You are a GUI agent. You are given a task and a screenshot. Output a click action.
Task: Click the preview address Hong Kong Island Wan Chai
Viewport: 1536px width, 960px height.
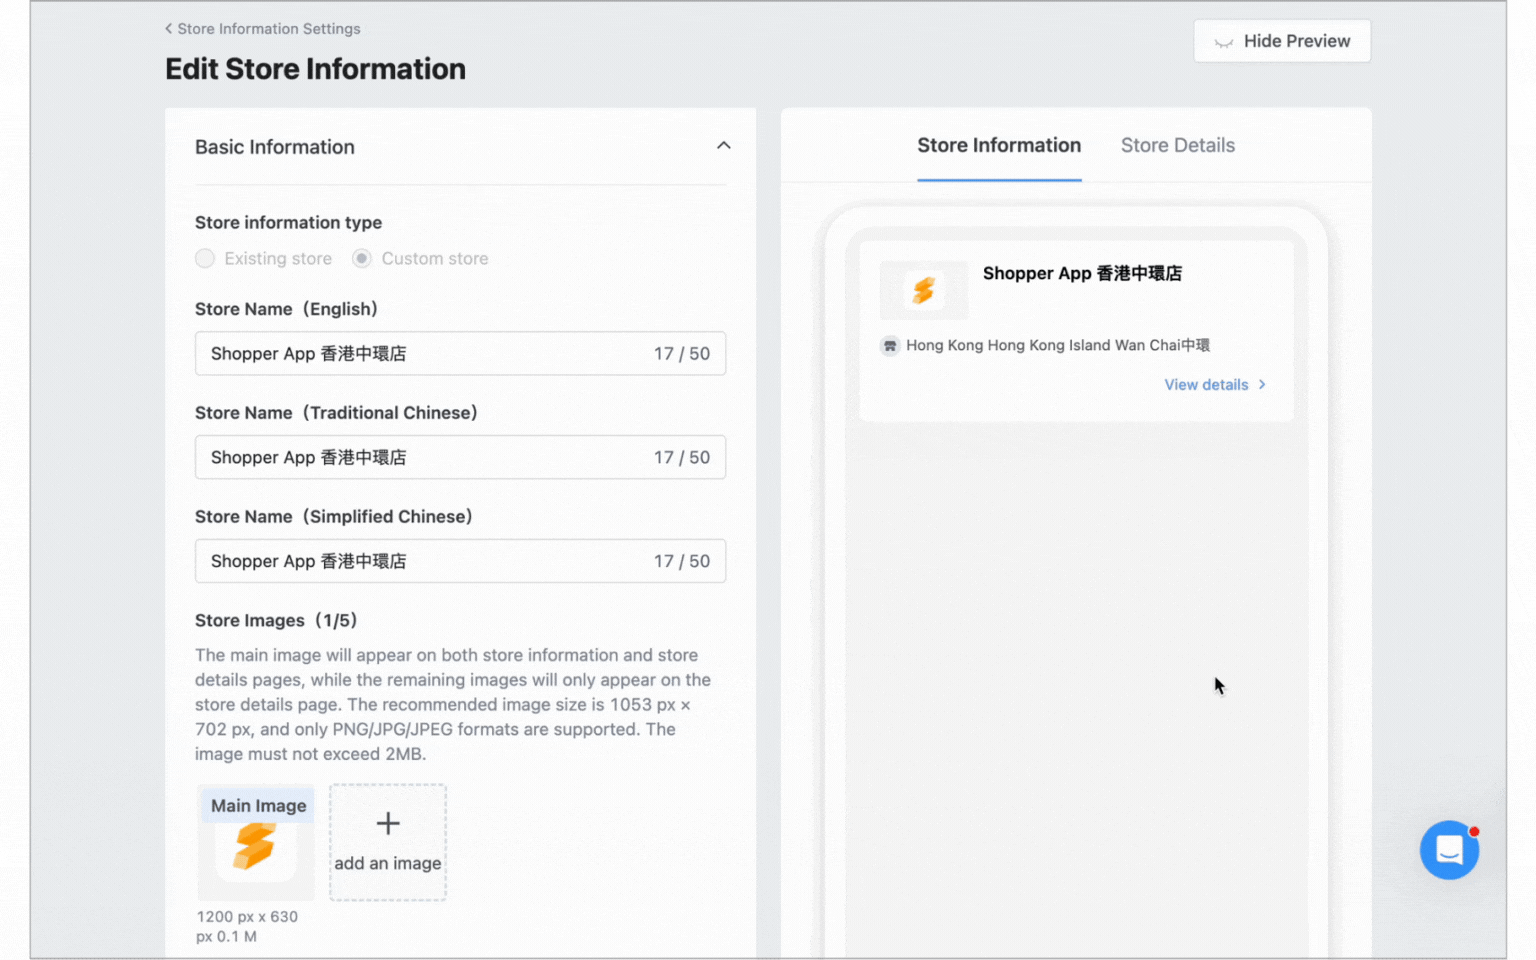[x=1058, y=346]
